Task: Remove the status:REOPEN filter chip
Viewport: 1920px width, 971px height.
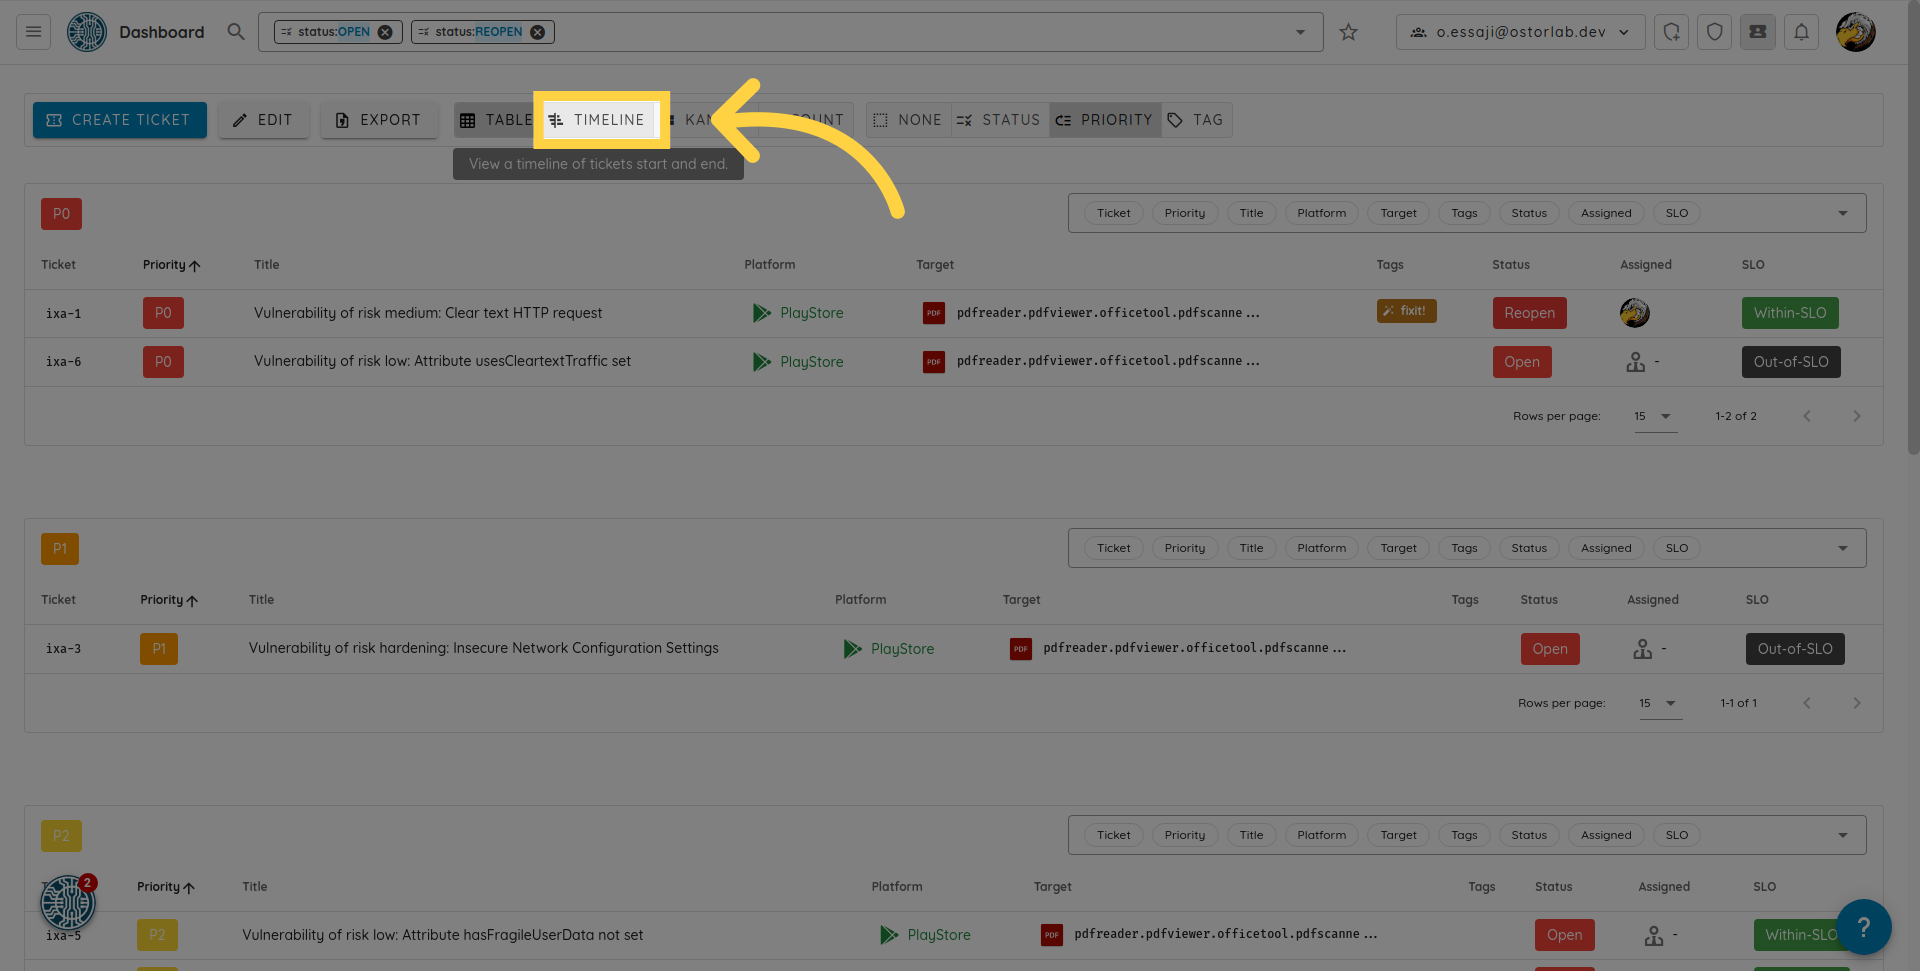Action: pyautogui.click(x=538, y=32)
